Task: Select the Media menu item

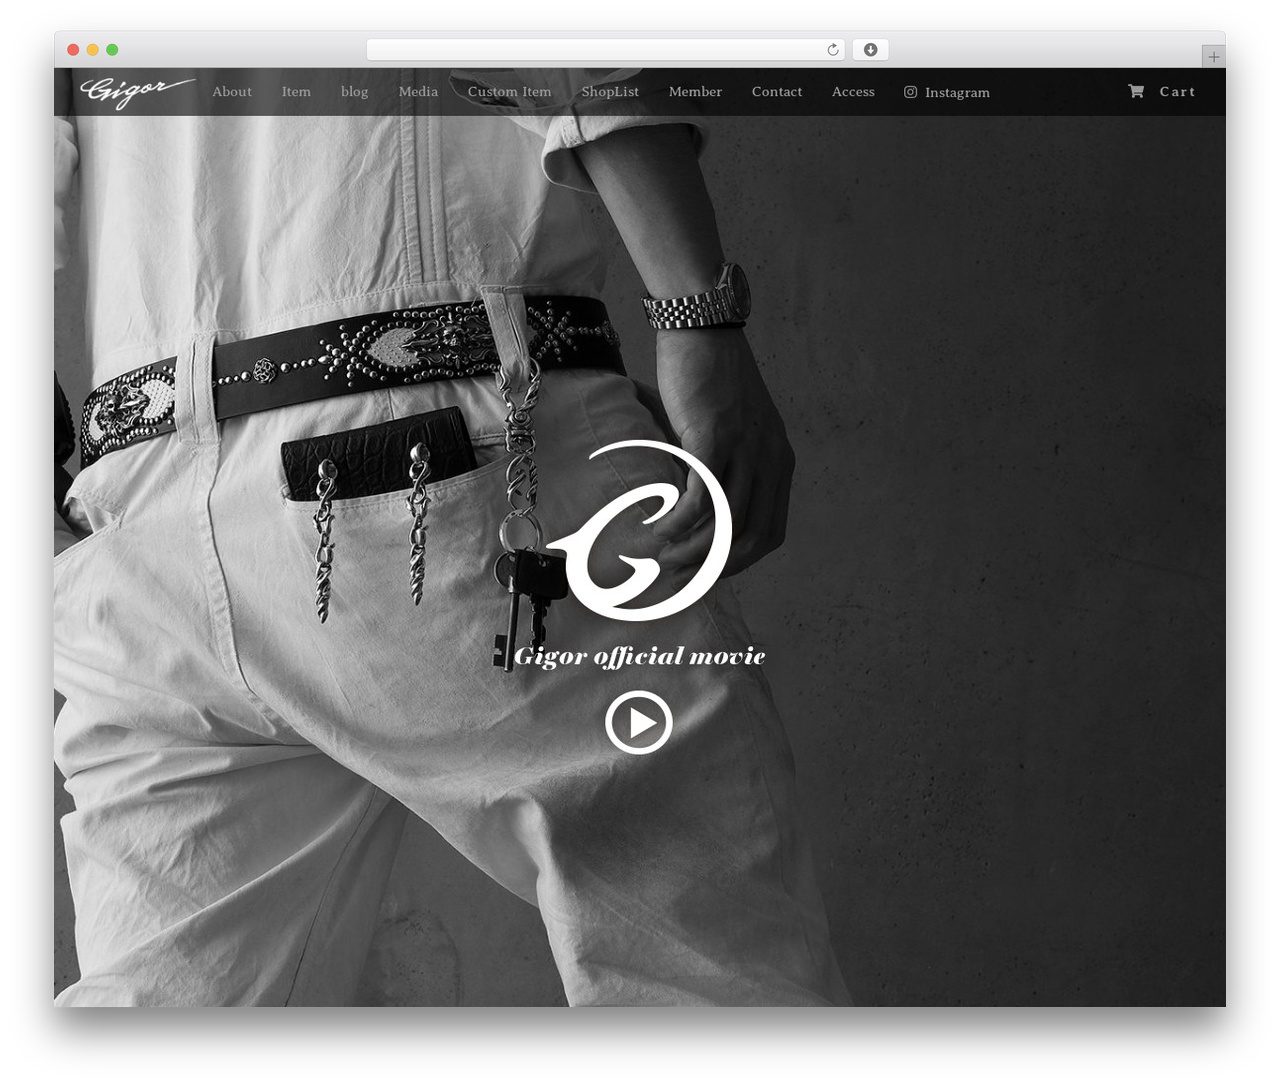Action: tap(418, 92)
